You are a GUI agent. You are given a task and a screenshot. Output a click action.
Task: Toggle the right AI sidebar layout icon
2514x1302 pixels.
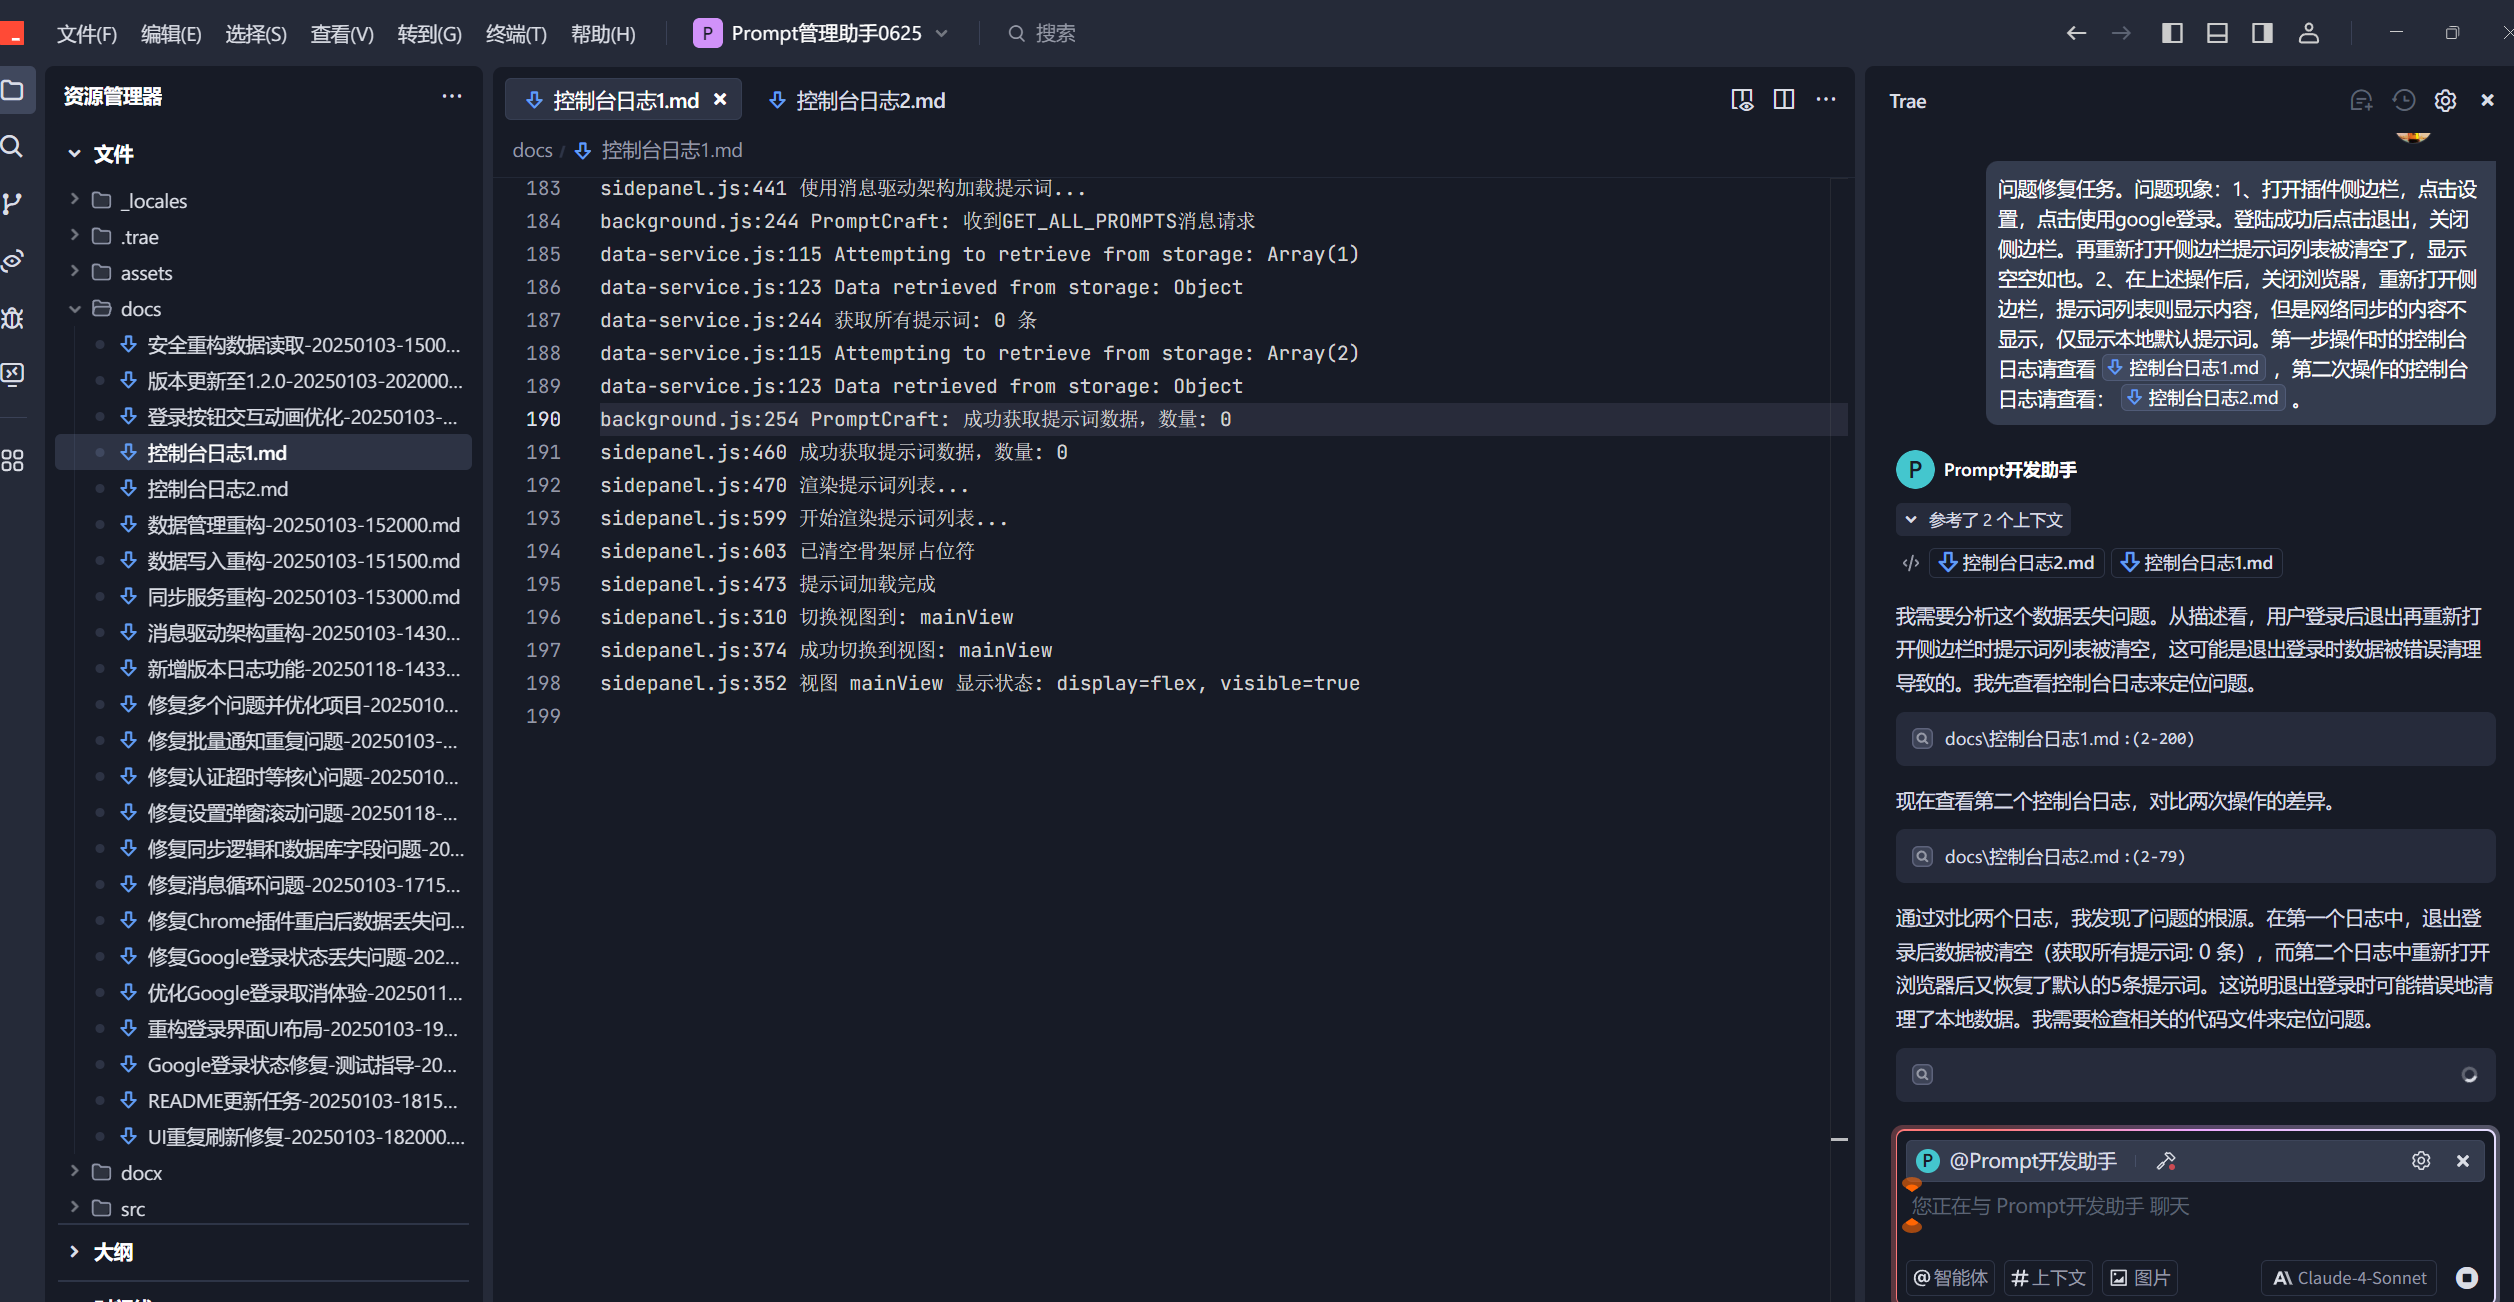2262,33
